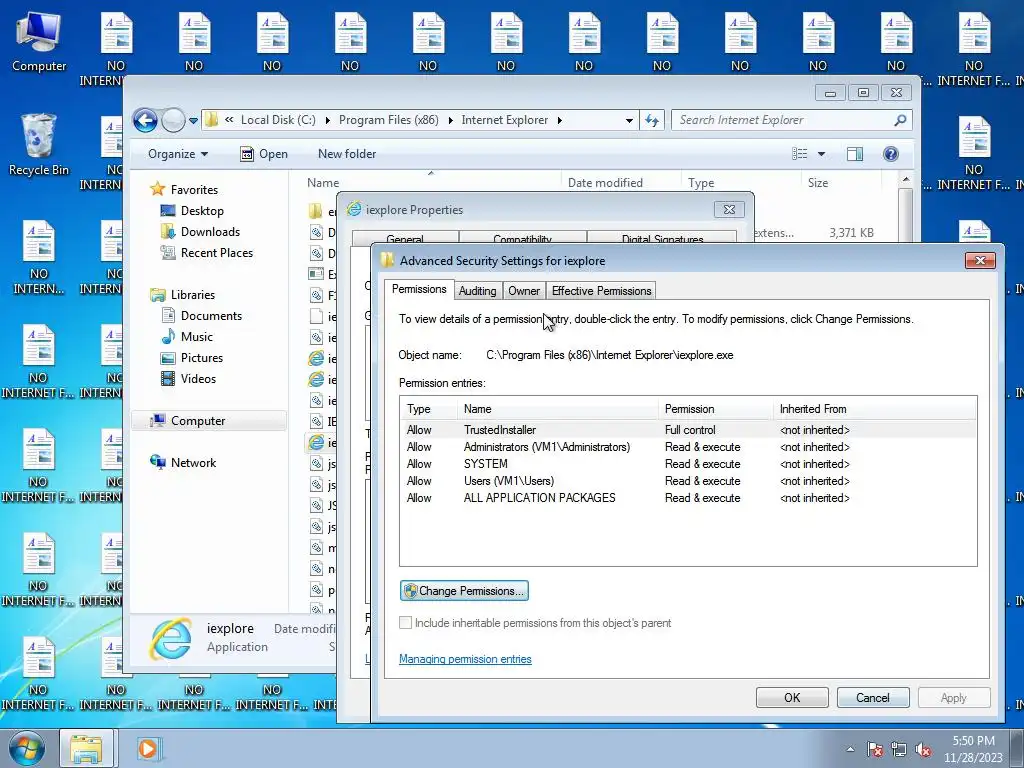Open Windows Explorer from the taskbar

pos(87,749)
